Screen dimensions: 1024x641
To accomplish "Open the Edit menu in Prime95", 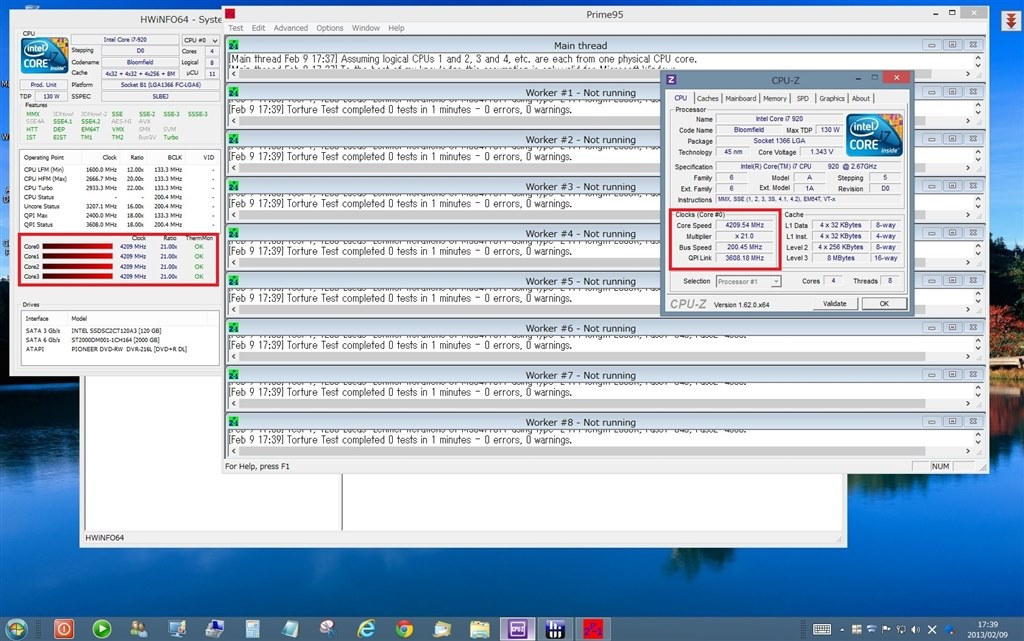I will [x=259, y=28].
